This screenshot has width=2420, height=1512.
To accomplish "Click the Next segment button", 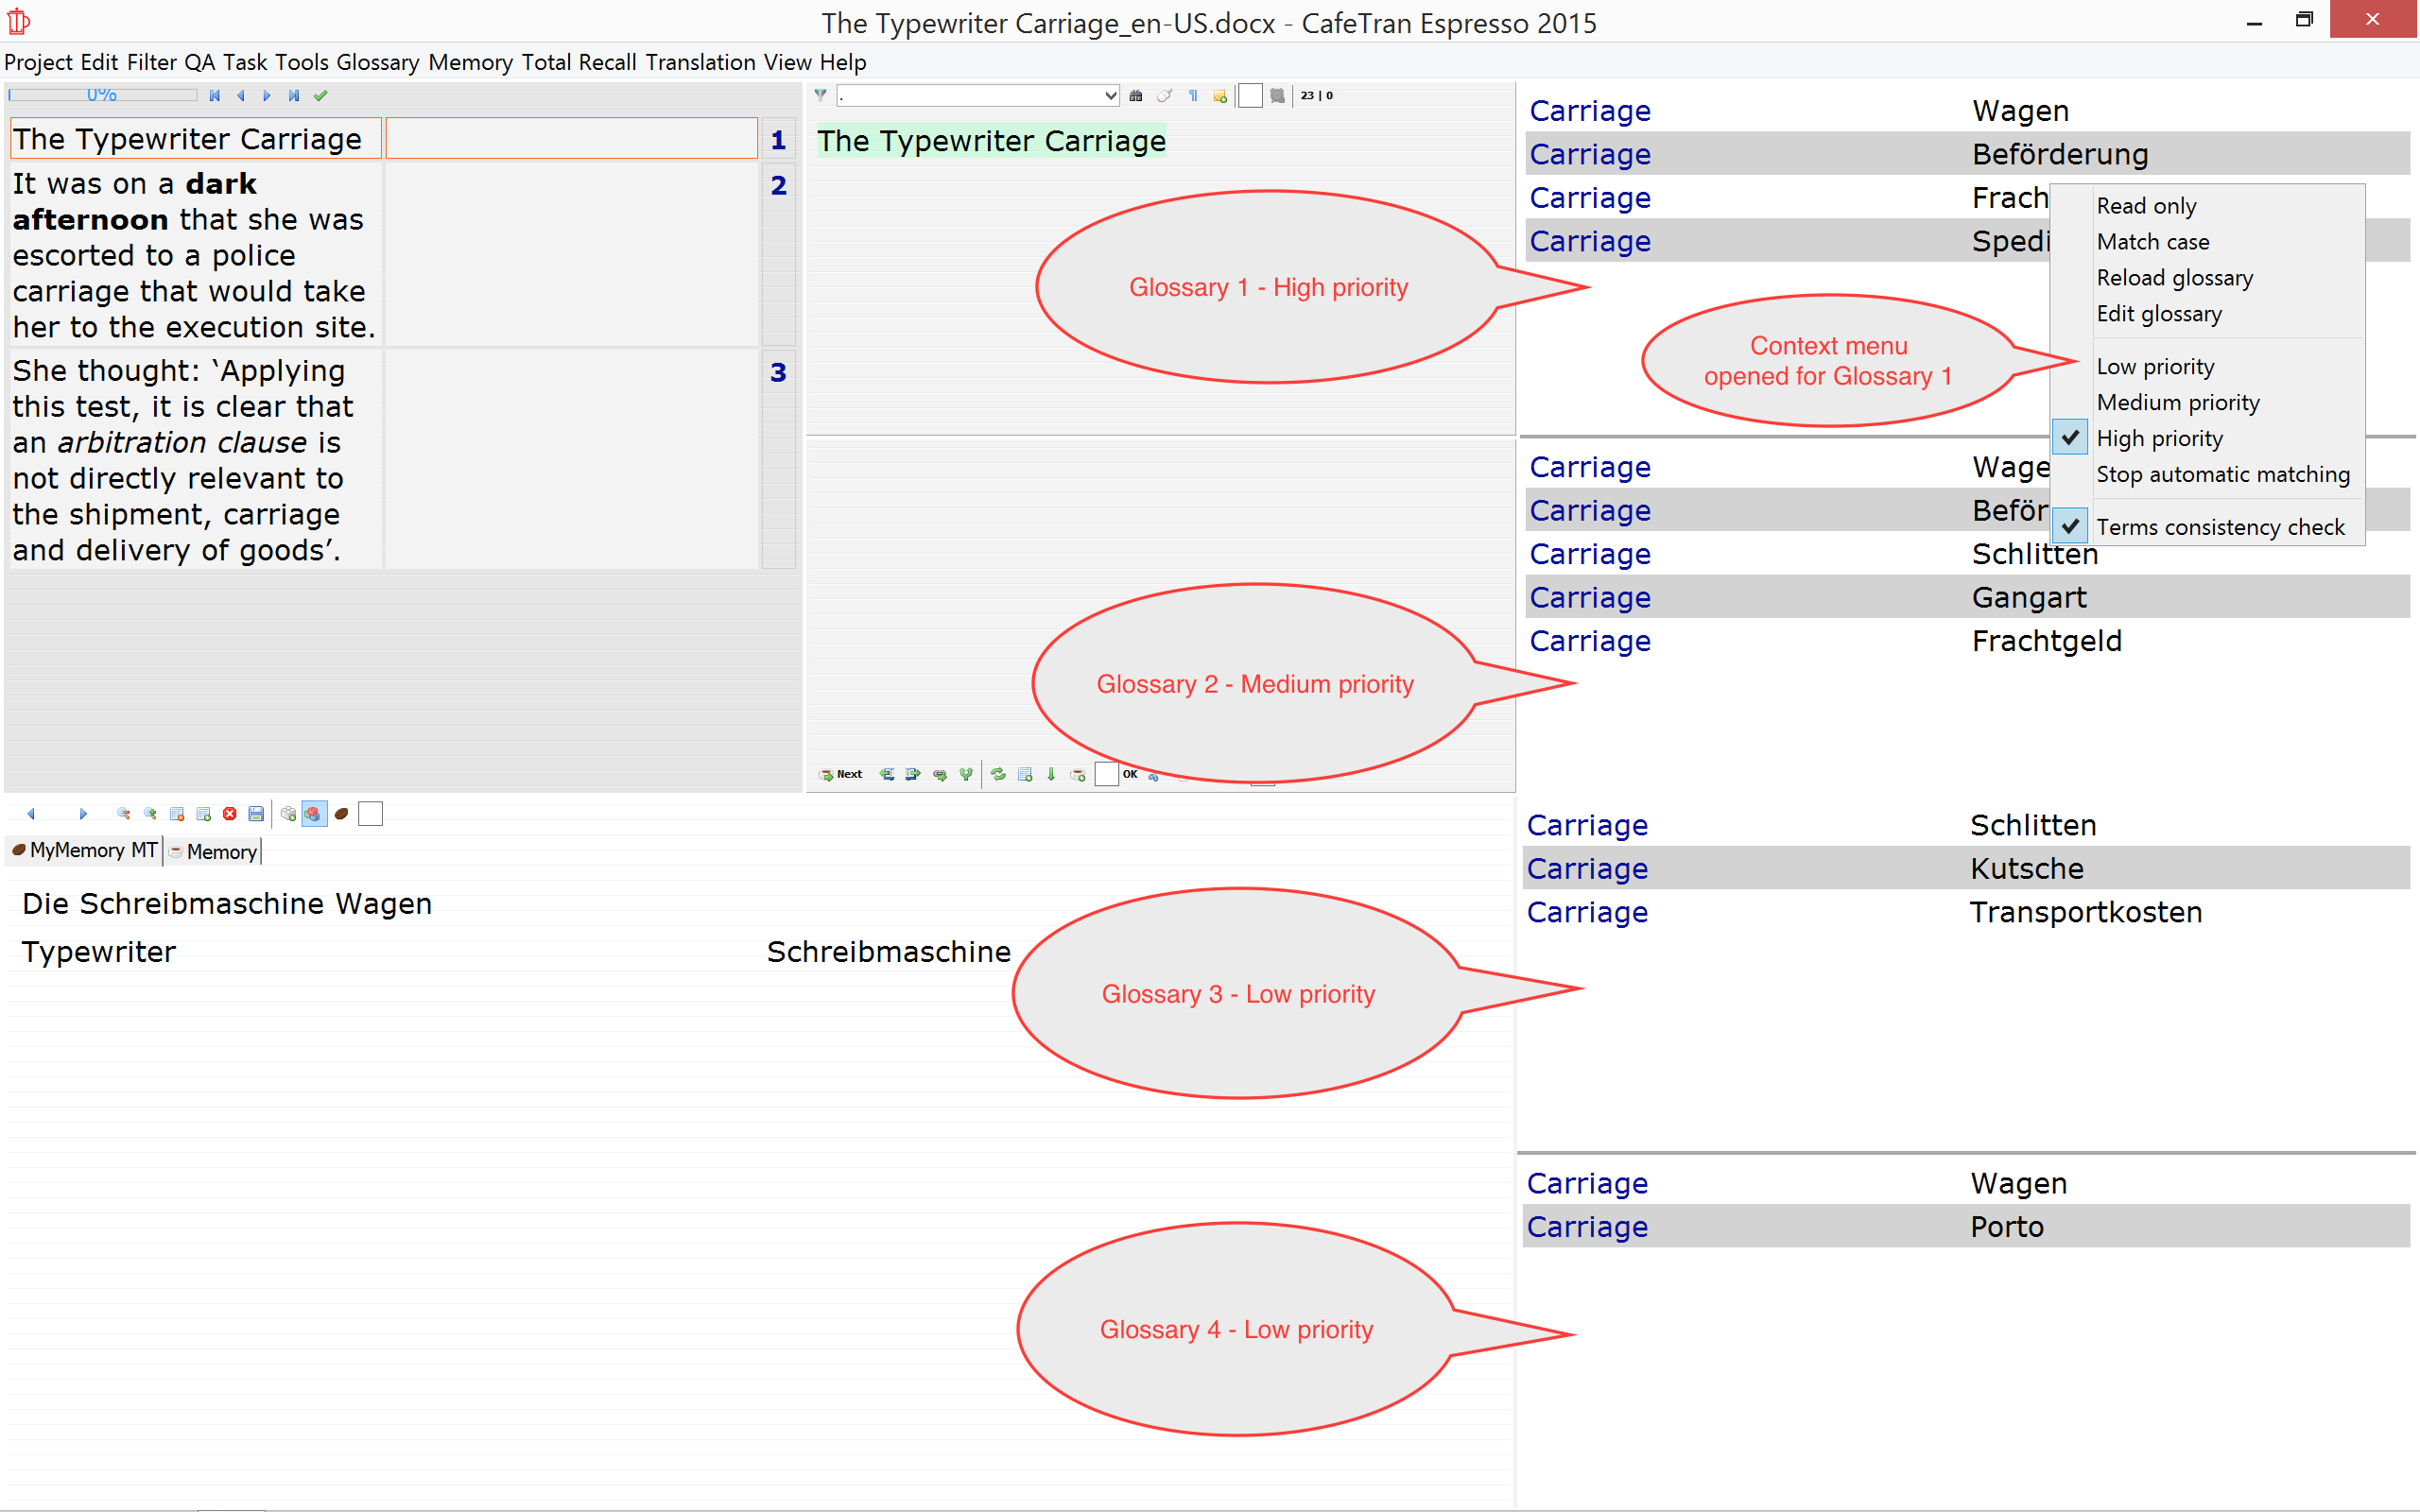I will (841, 774).
